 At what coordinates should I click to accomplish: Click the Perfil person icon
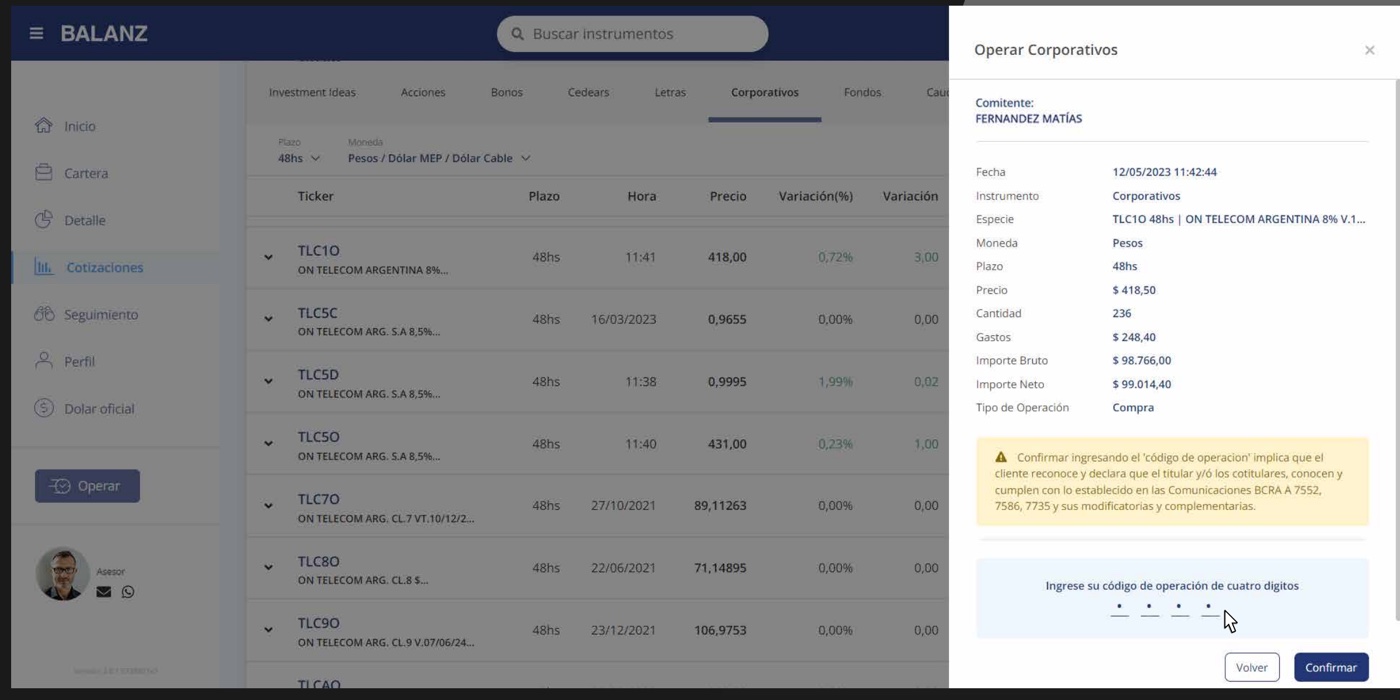click(43, 360)
